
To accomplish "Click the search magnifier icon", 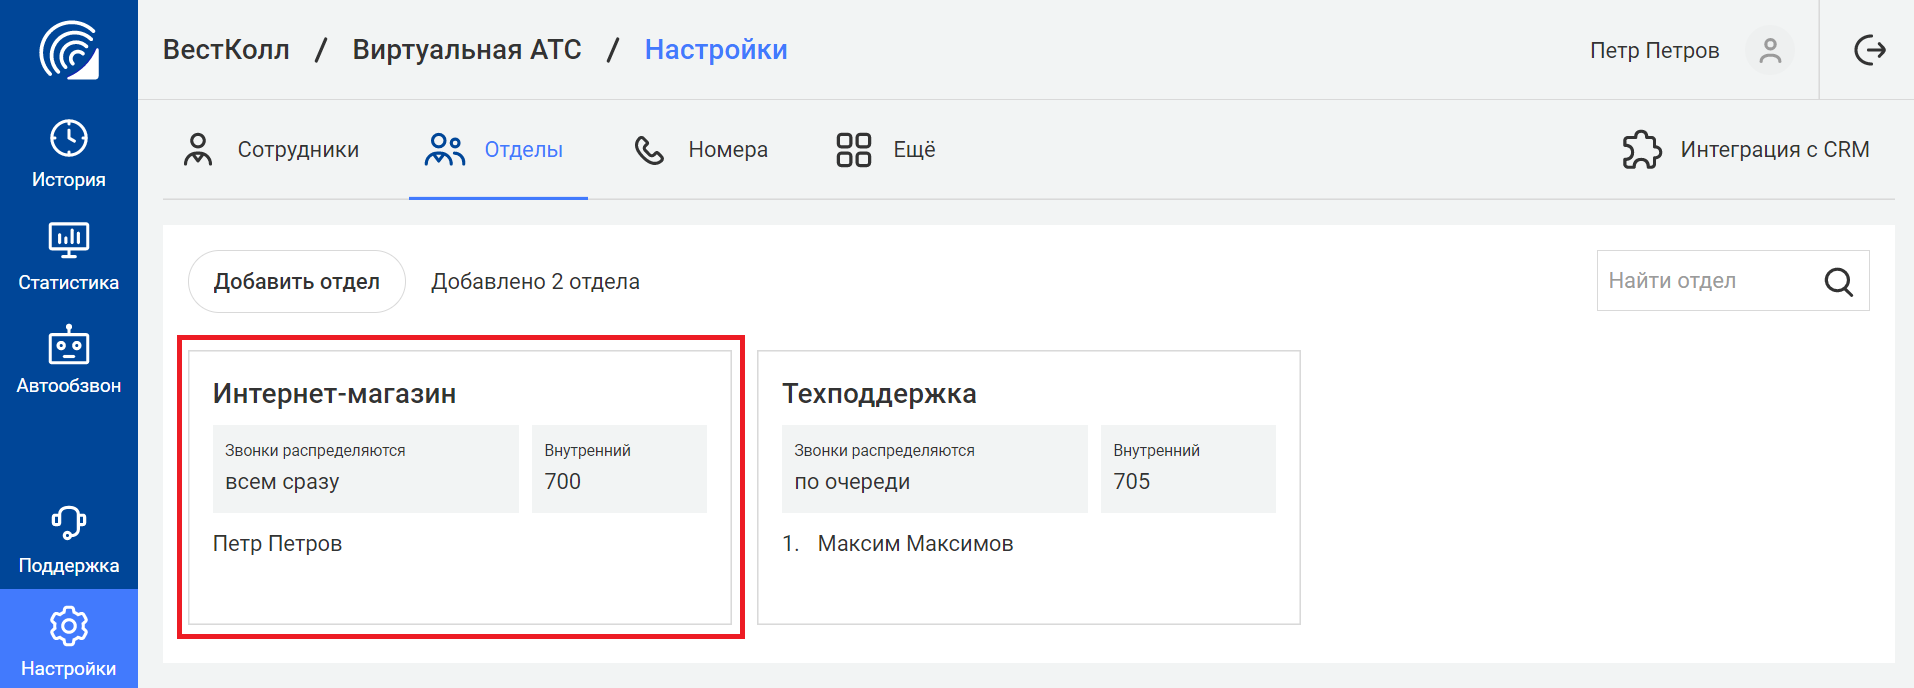I will pos(1839,282).
